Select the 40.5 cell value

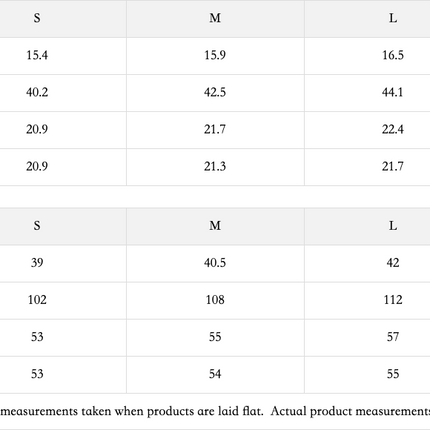pos(215,263)
